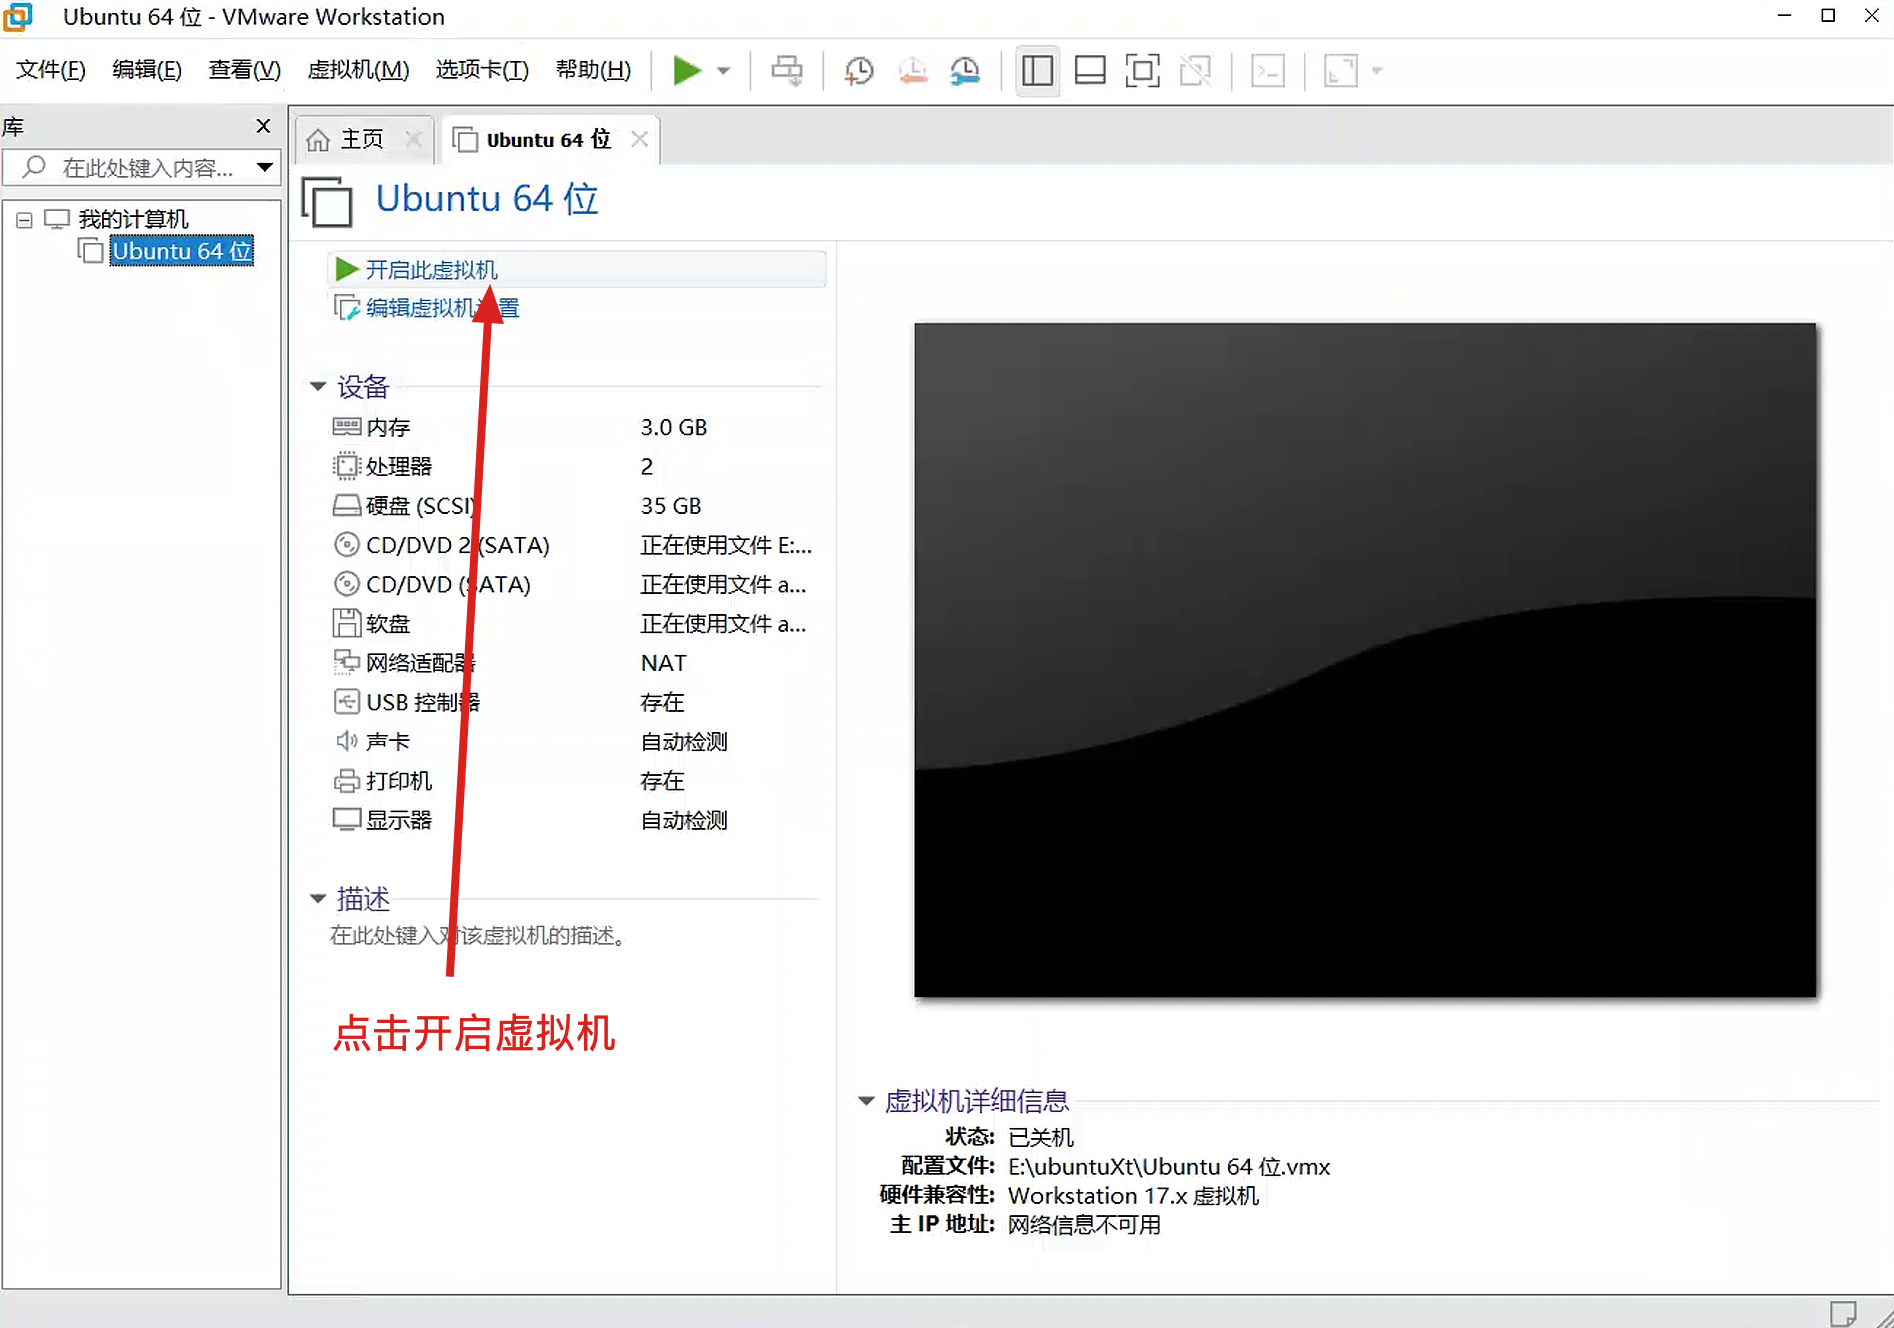The width and height of the screenshot is (1894, 1328).
Task: Collapse the 描述 section
Action: [x=318, y=898]
